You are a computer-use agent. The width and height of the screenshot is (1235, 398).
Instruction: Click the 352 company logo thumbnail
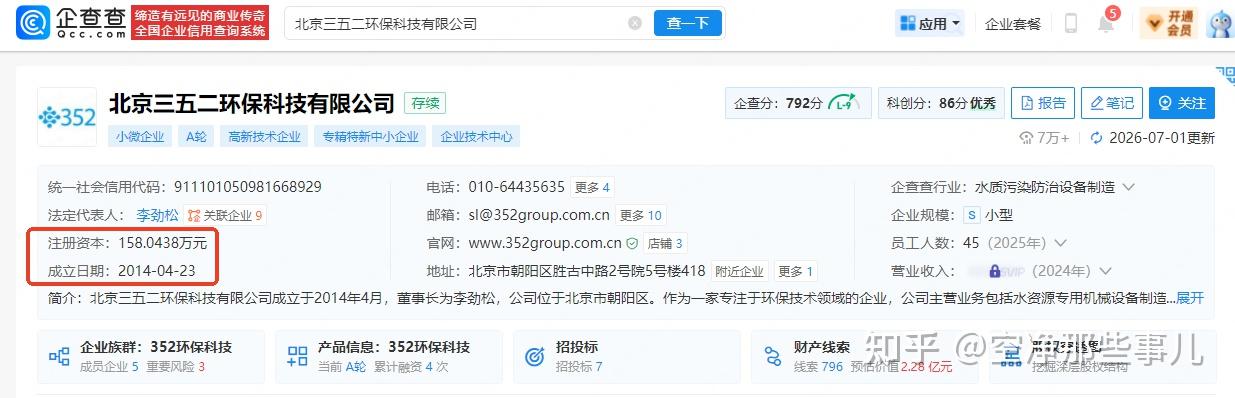click(67, 117)
